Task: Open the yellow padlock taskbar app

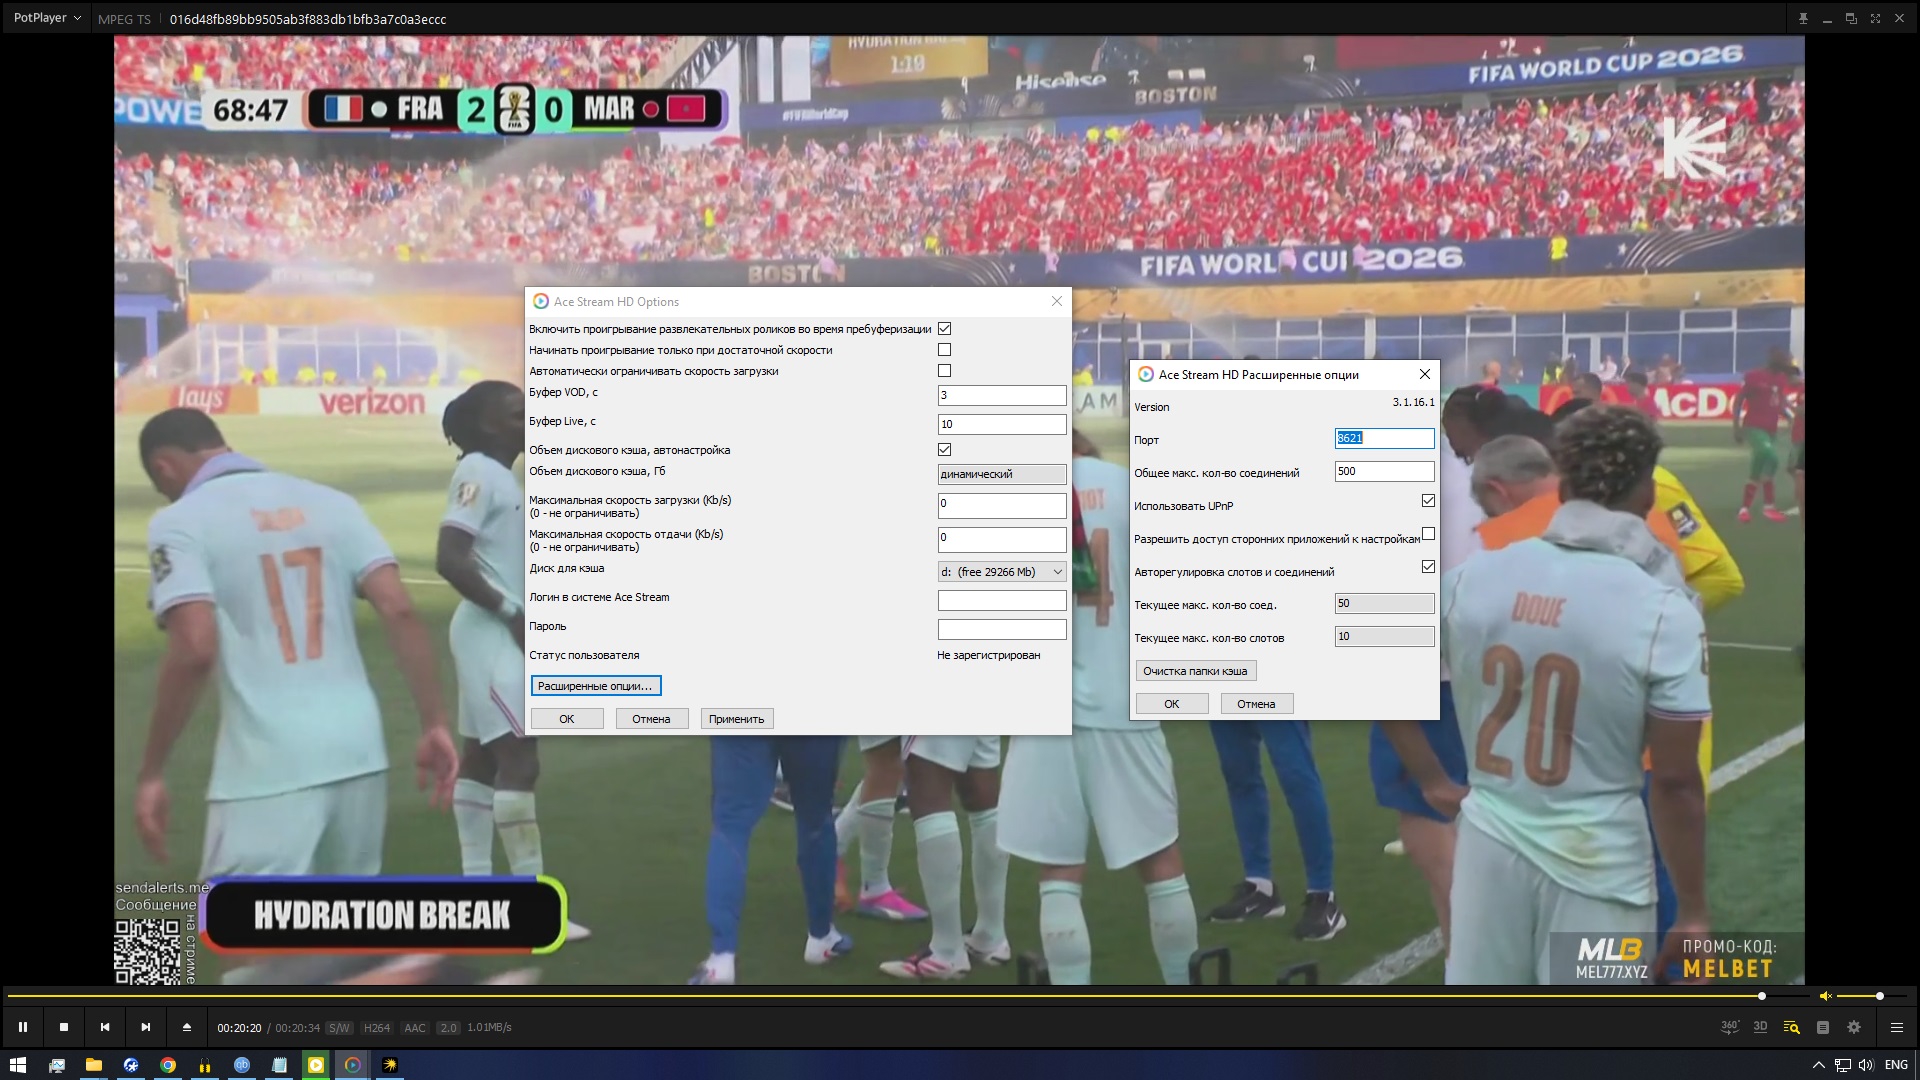Action: (x=205, y=1065)
